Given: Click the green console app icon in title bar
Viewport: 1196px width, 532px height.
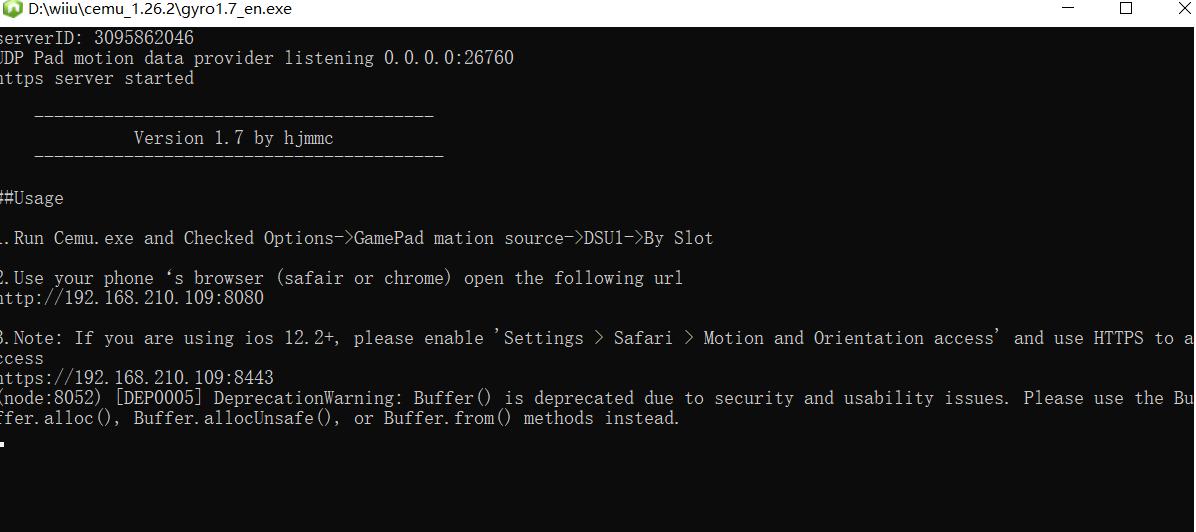Looking at the screenshot, I should (x=12, y=9).
